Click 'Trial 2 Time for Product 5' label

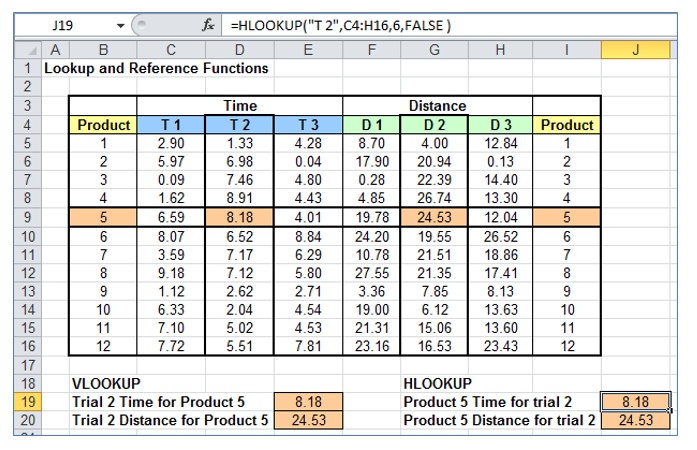pos(158,402)
